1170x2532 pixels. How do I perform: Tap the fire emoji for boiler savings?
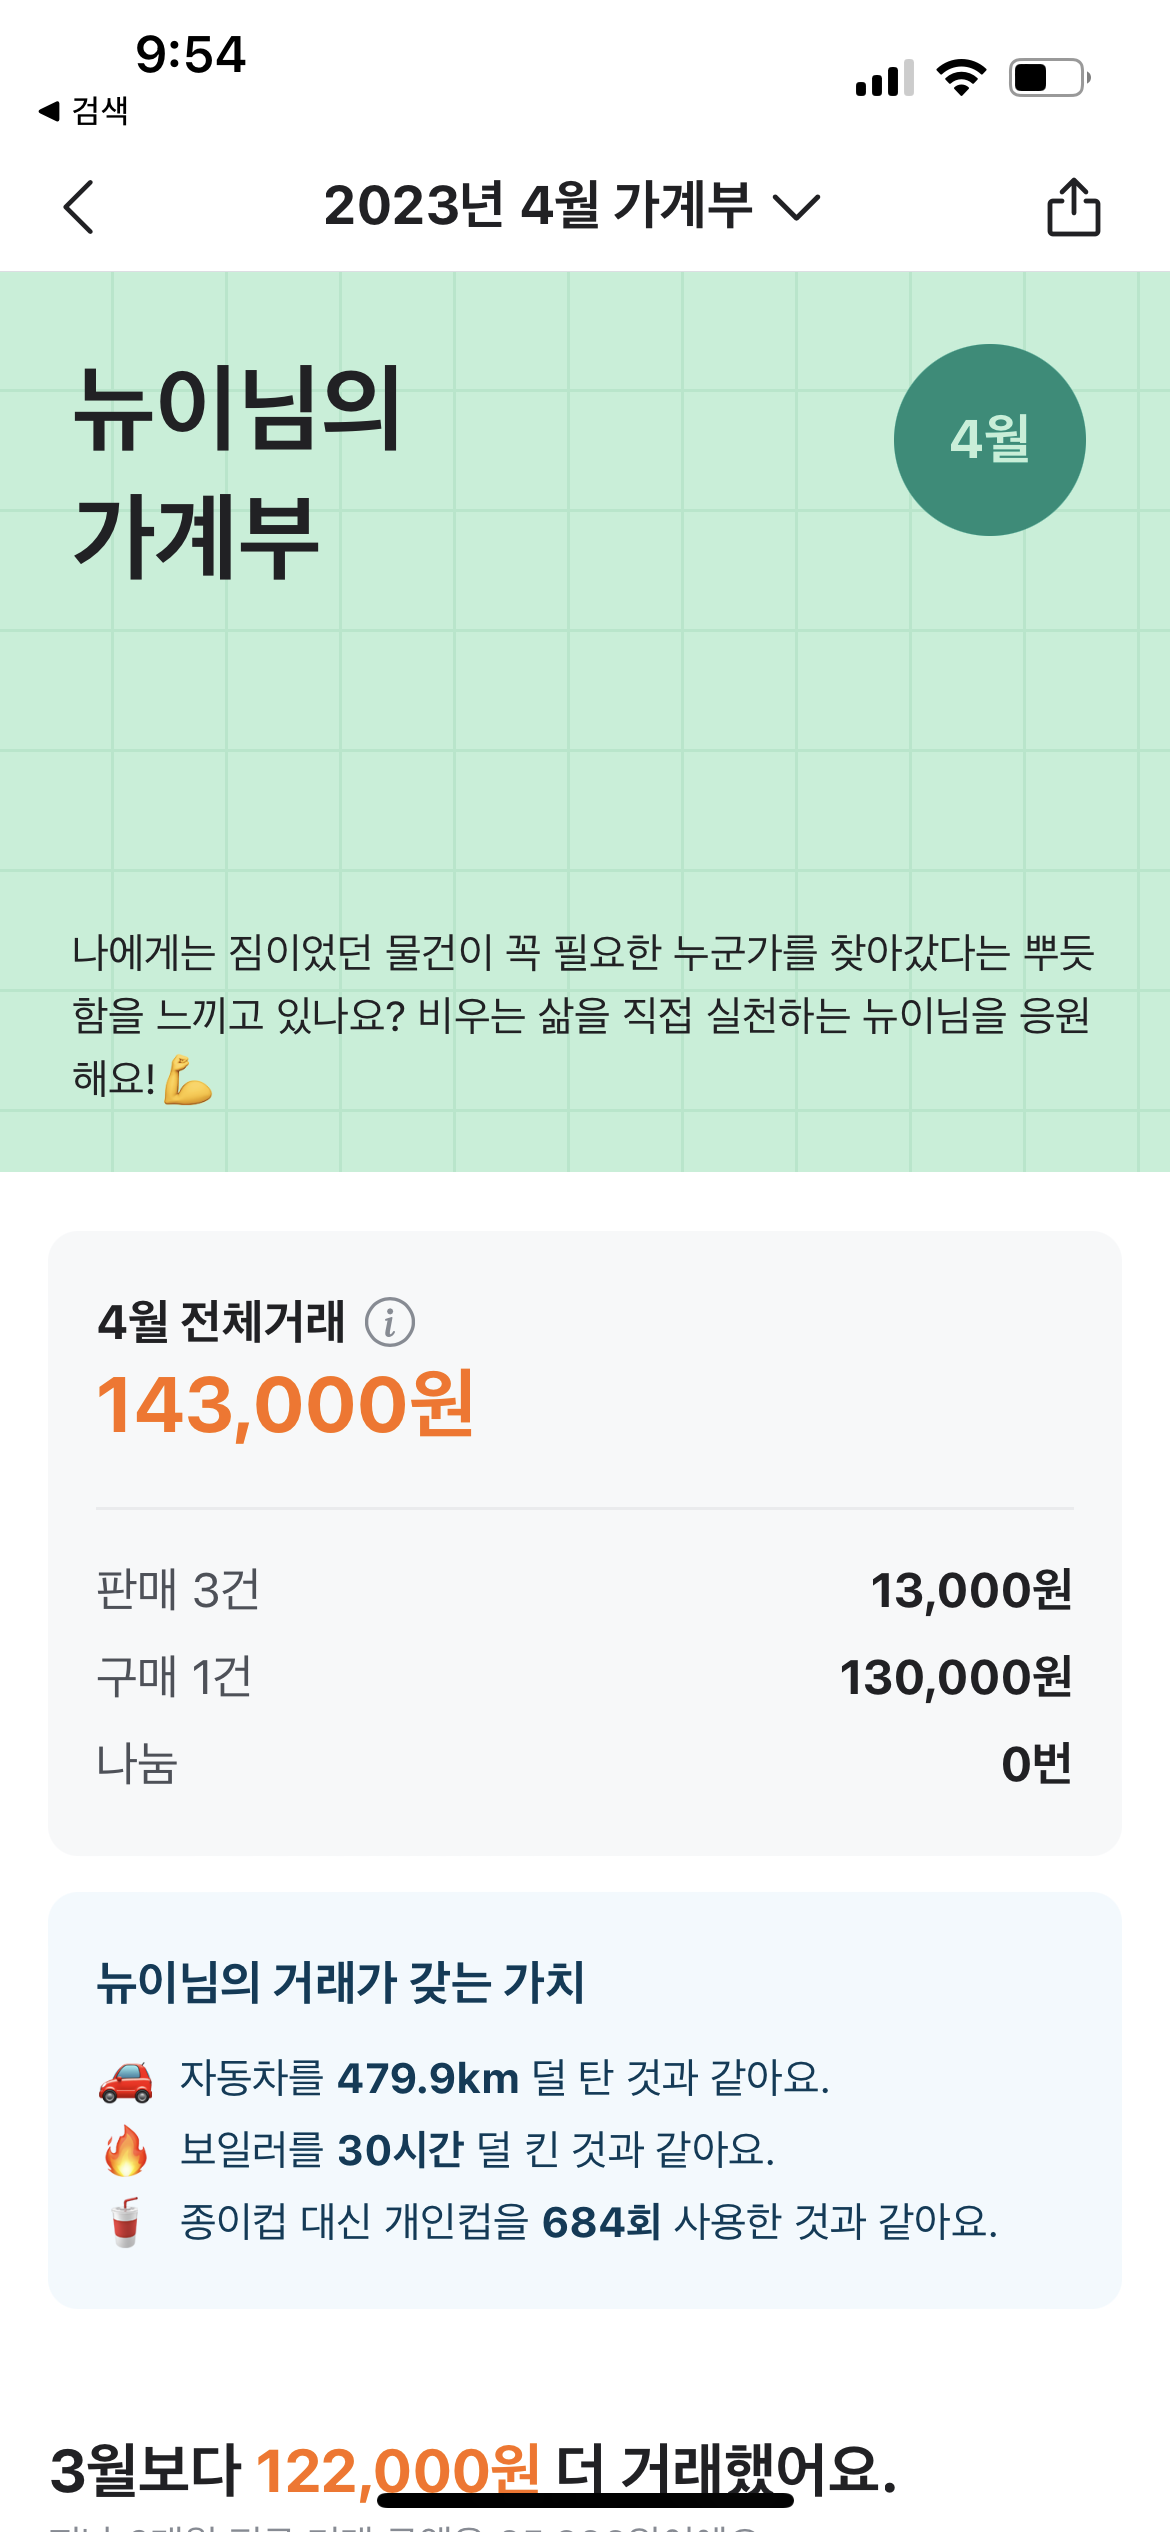(126, 2151)
